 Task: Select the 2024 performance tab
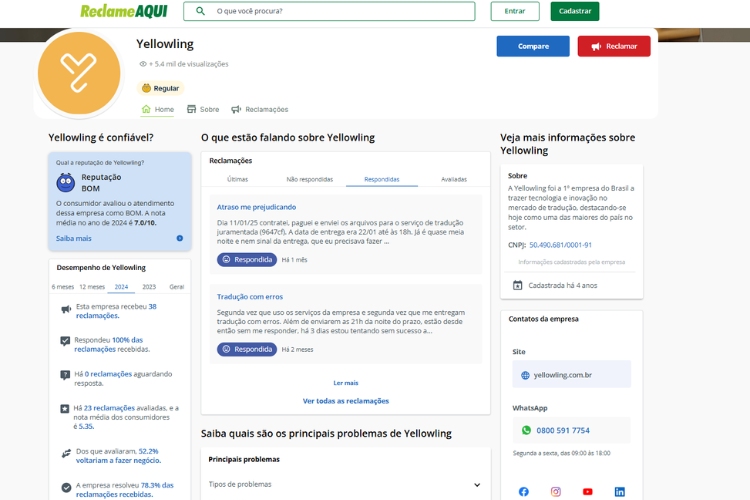coord(121,287)
